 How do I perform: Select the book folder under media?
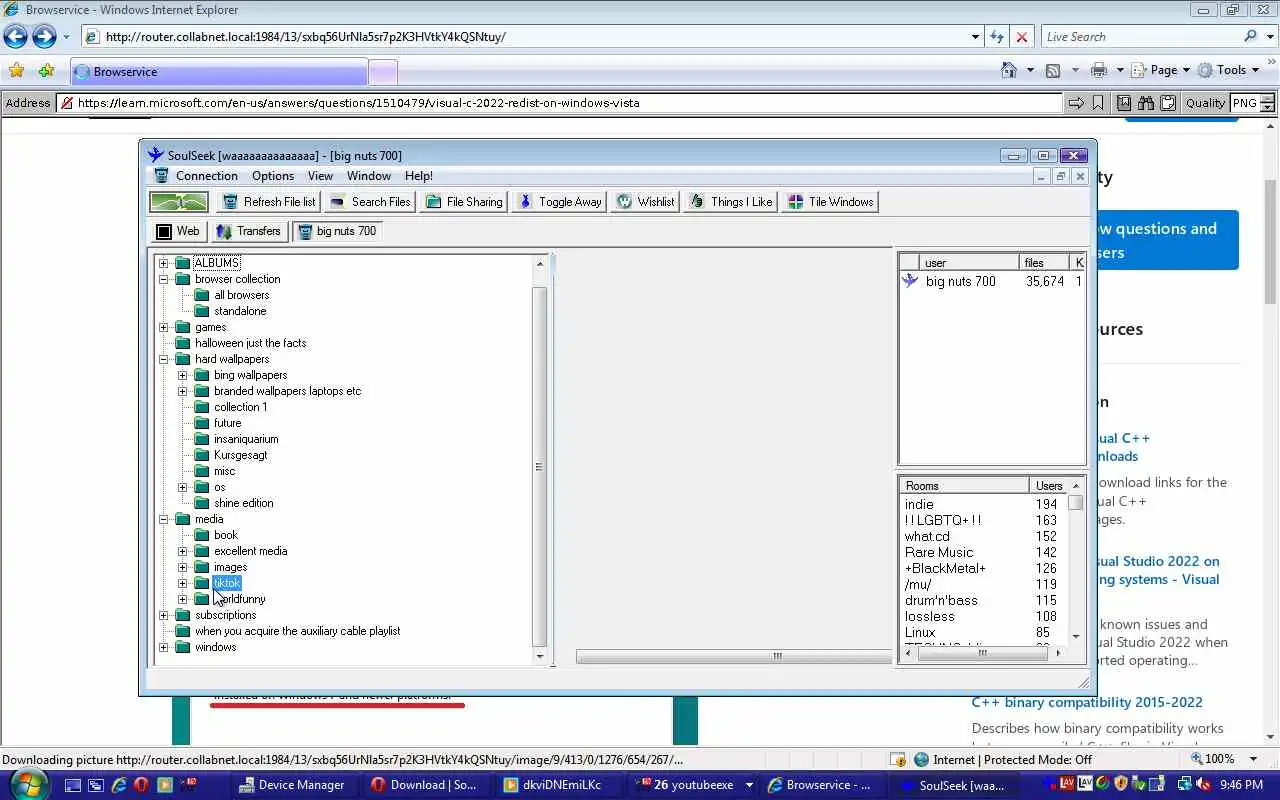226,535
